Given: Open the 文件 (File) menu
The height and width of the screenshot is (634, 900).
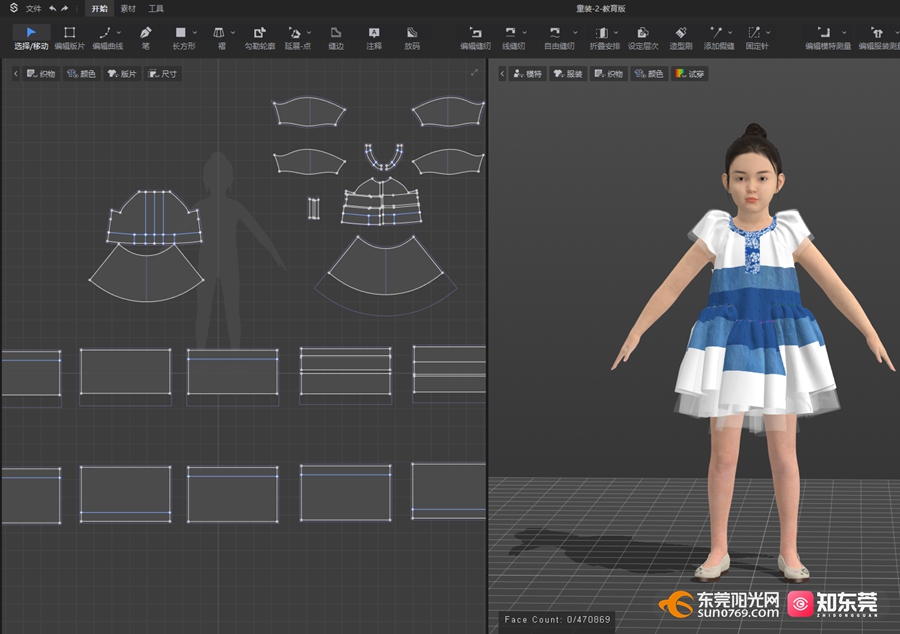Looking at the screenshot, I should point(34,8).
